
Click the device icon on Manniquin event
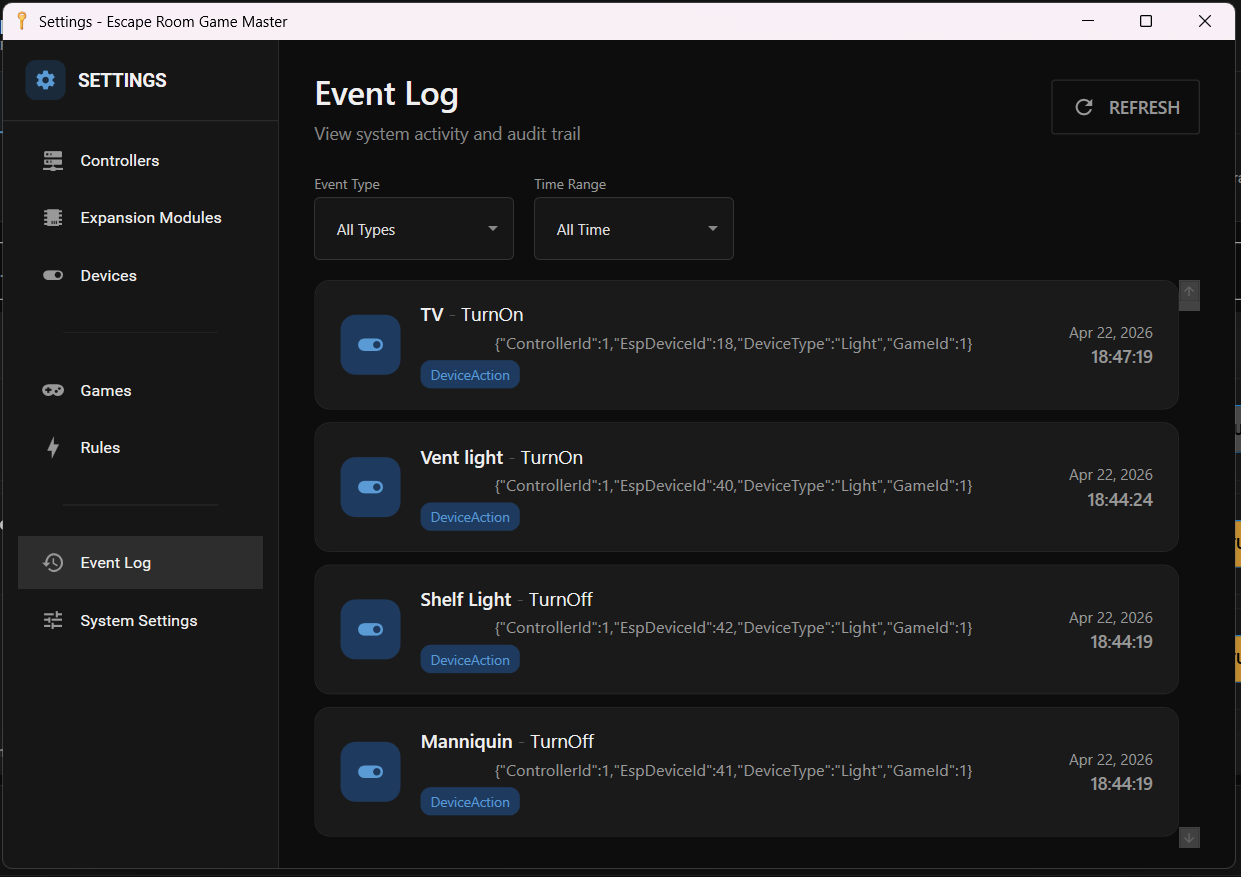pyautogui.click(x=370, y=772)
